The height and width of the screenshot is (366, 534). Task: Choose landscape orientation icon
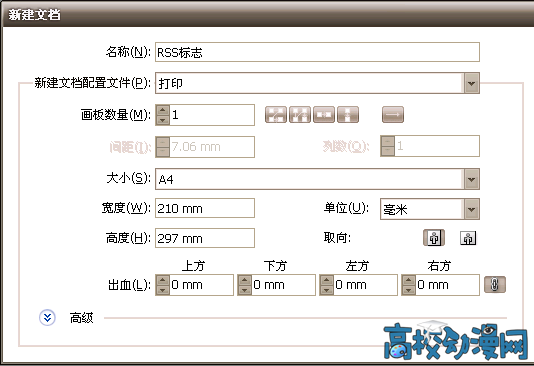click(468, 238)
